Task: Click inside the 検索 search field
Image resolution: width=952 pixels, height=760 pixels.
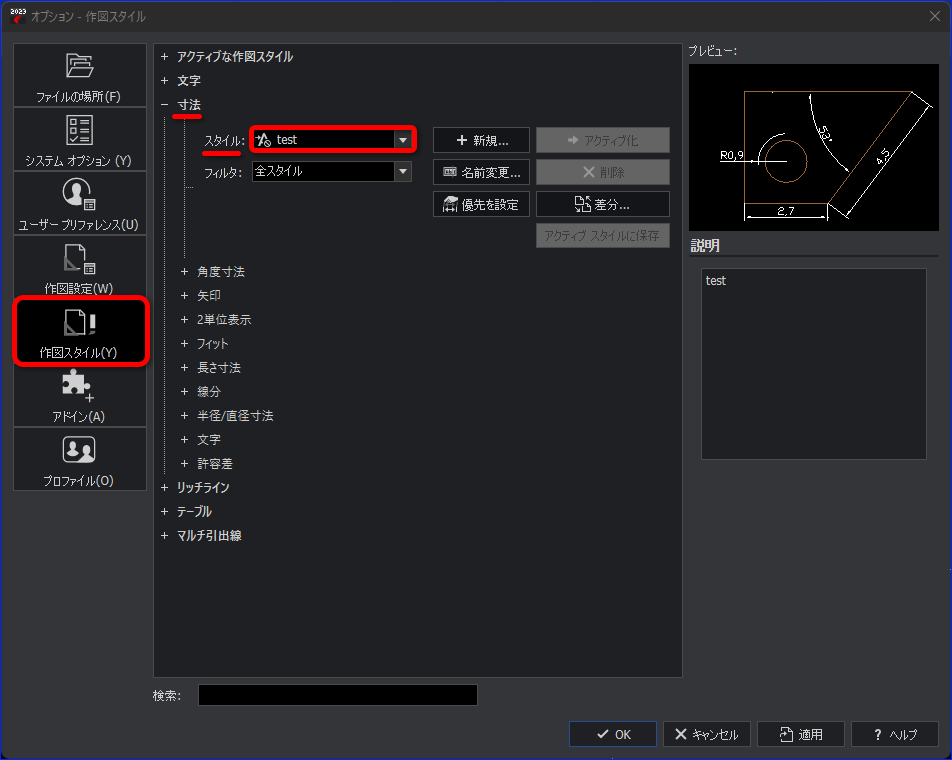Action: click(x=338, y=695)
